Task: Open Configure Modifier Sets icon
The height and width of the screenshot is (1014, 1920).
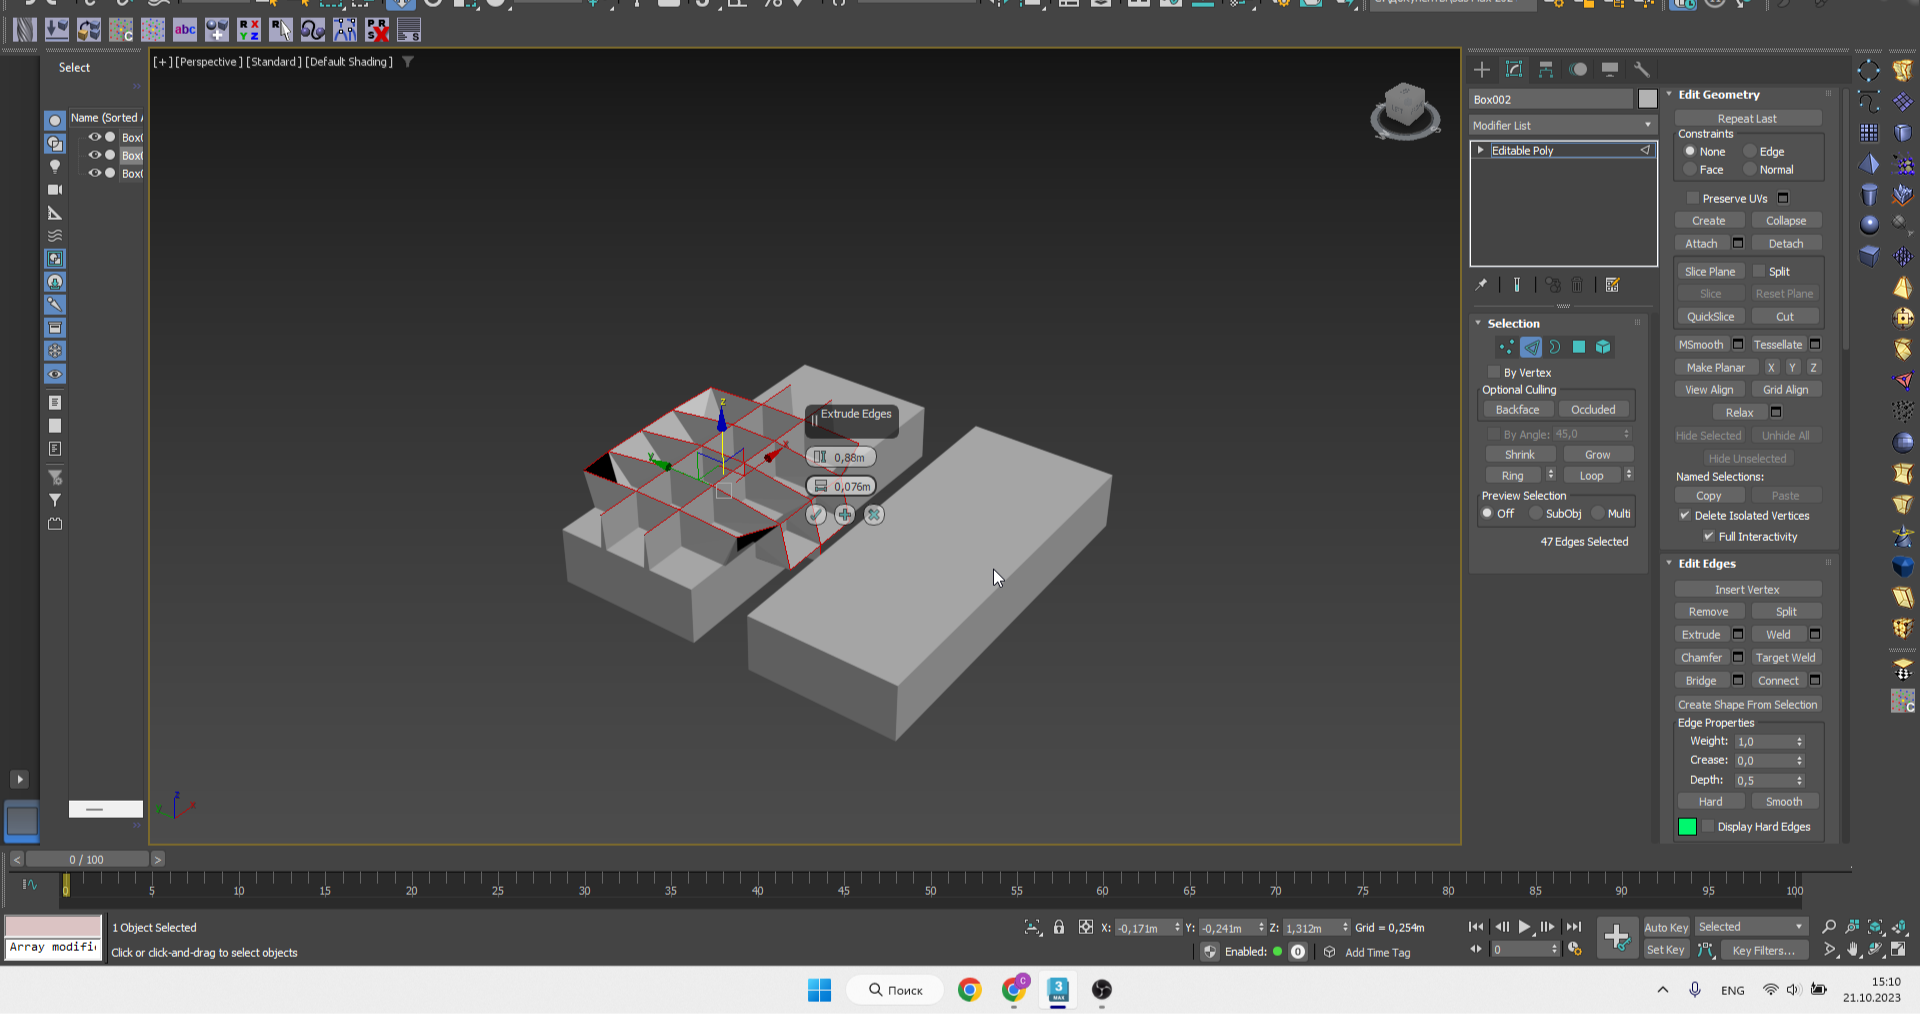Action: [x=1612, y=285]
